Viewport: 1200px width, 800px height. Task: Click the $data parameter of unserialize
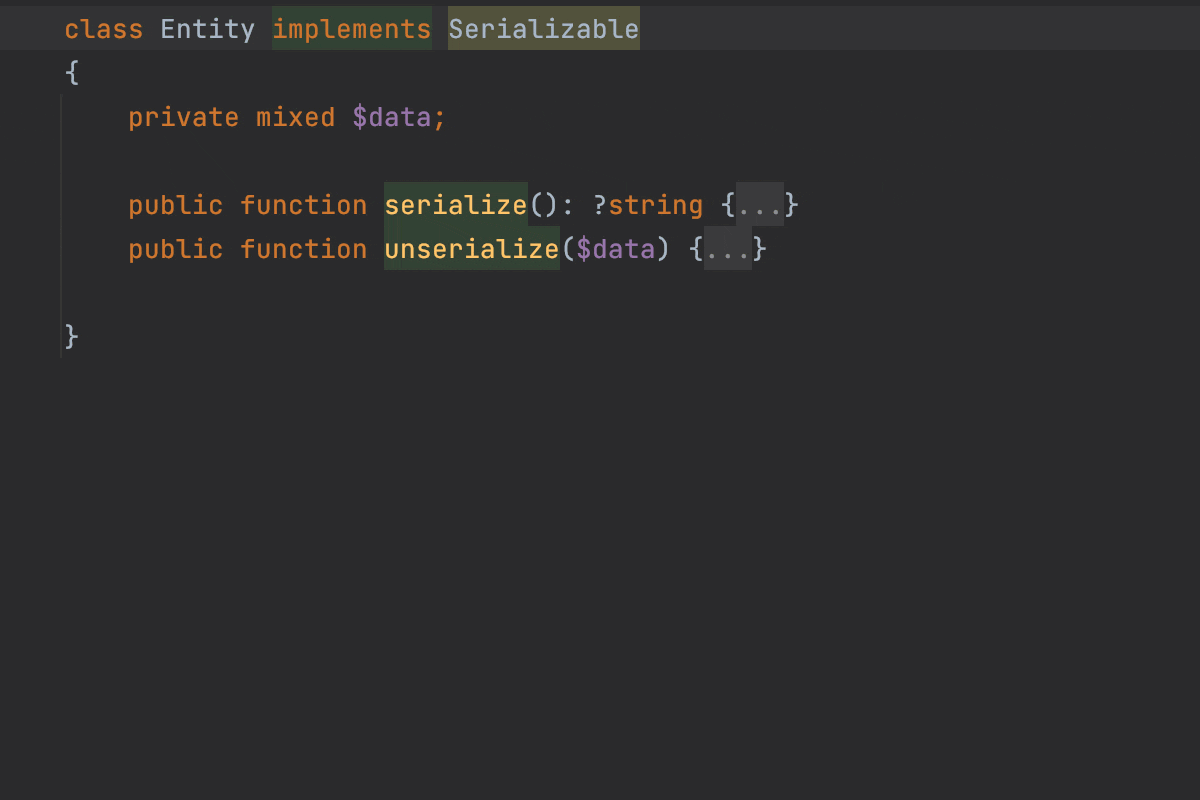617,249
